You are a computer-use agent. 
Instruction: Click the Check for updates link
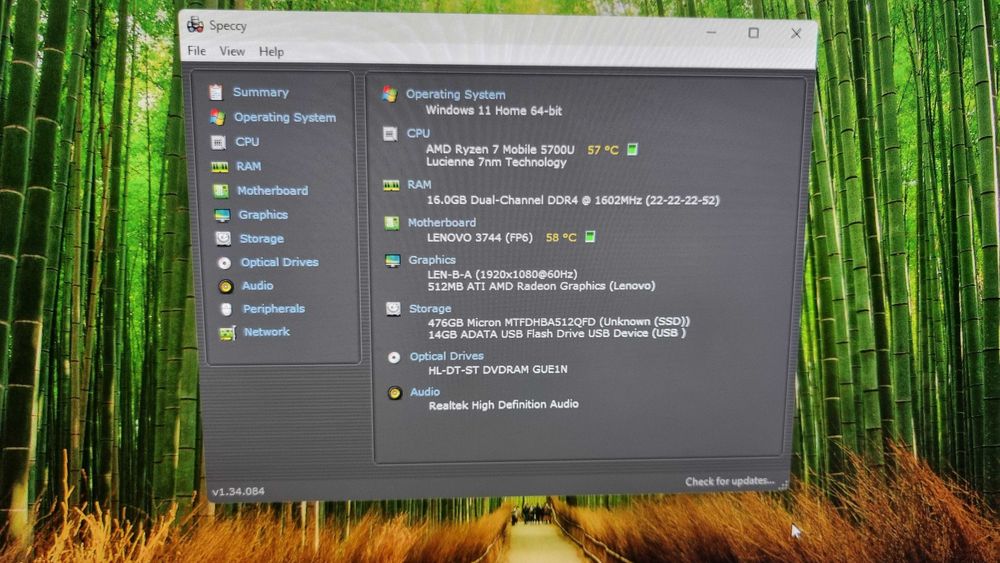pyautogui.click(x=730, y=481)
